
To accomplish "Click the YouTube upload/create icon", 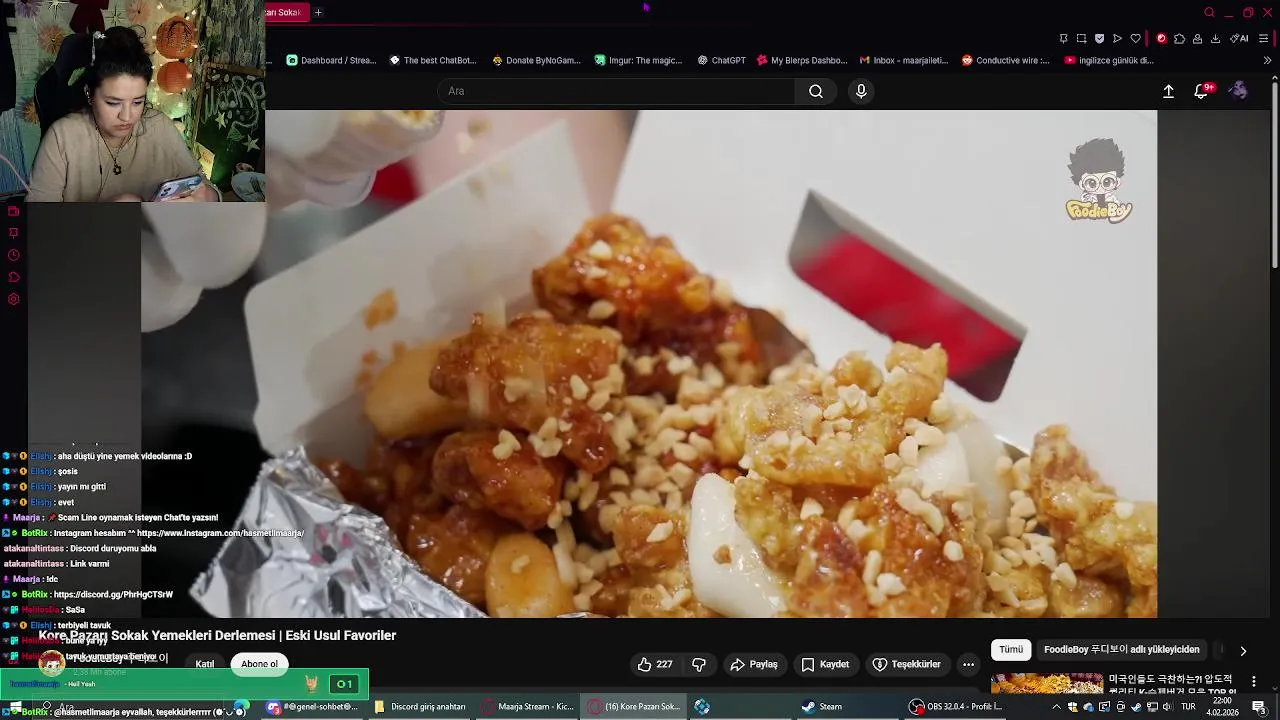I will pyautogui.click(x=1168, y=91).
